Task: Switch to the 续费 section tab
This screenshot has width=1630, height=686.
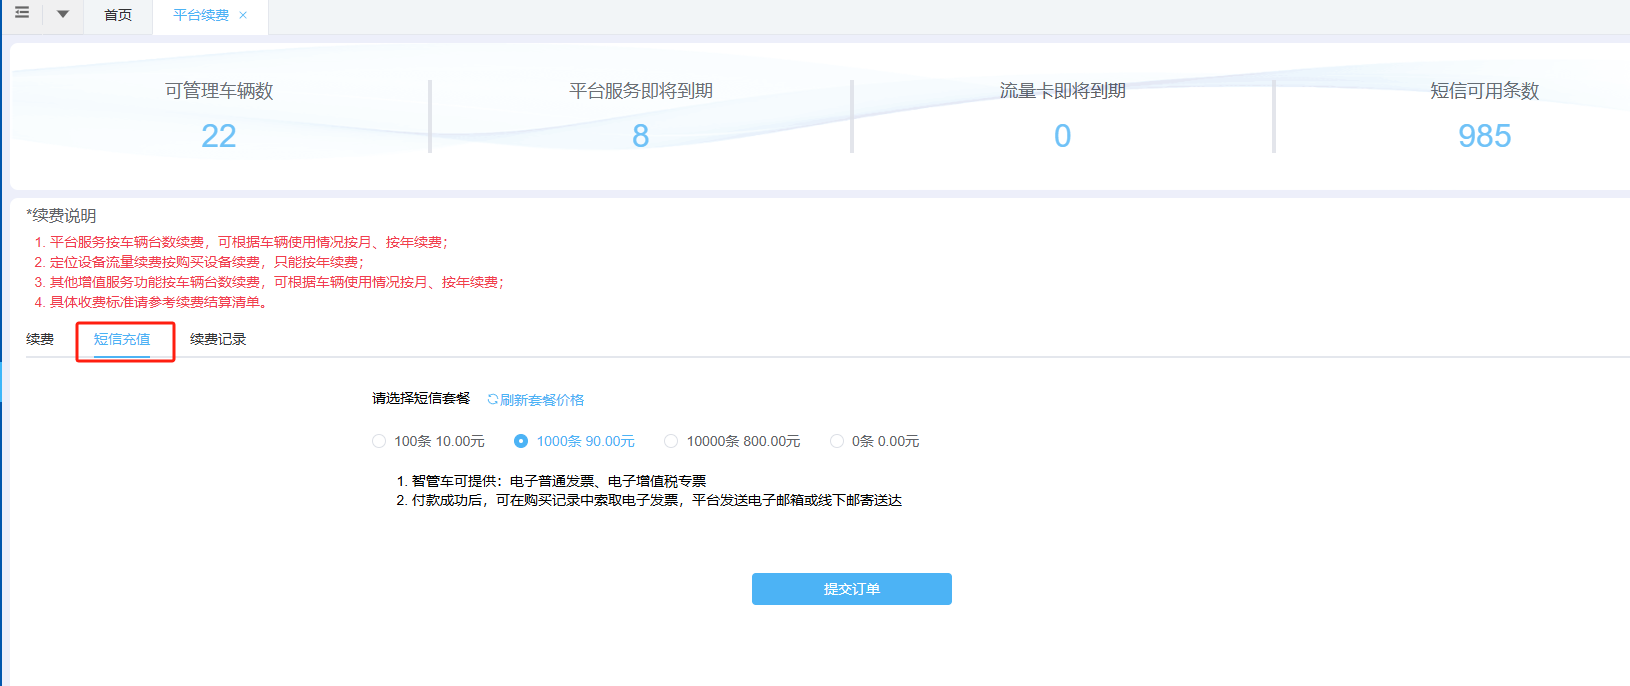Action: point(40,340)
